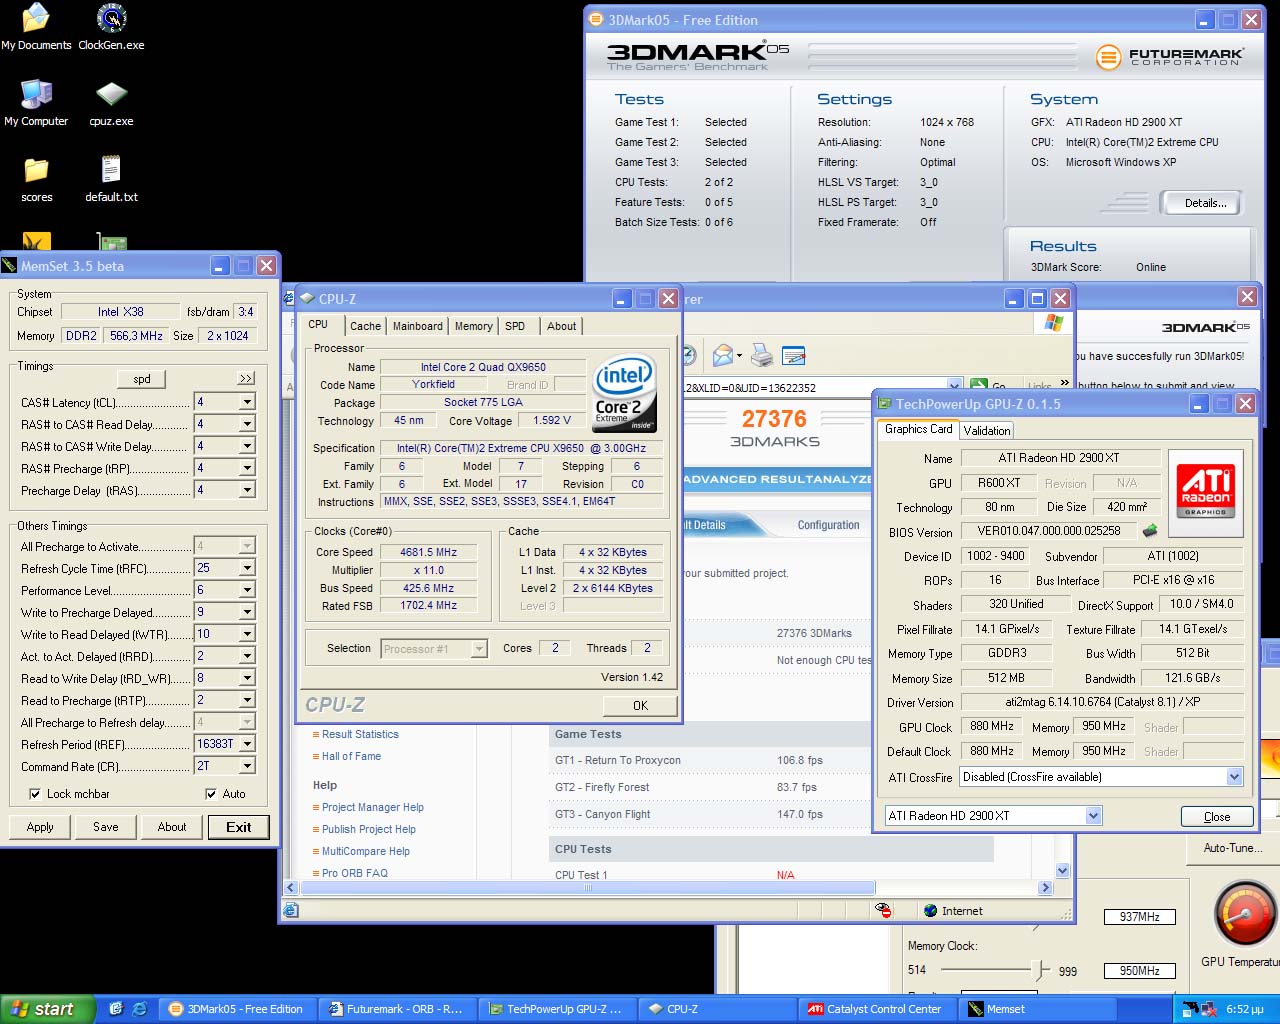Click the GPU temperature gauge icon
Screen dimensions: 1280x1024
tap(1244, 914)
